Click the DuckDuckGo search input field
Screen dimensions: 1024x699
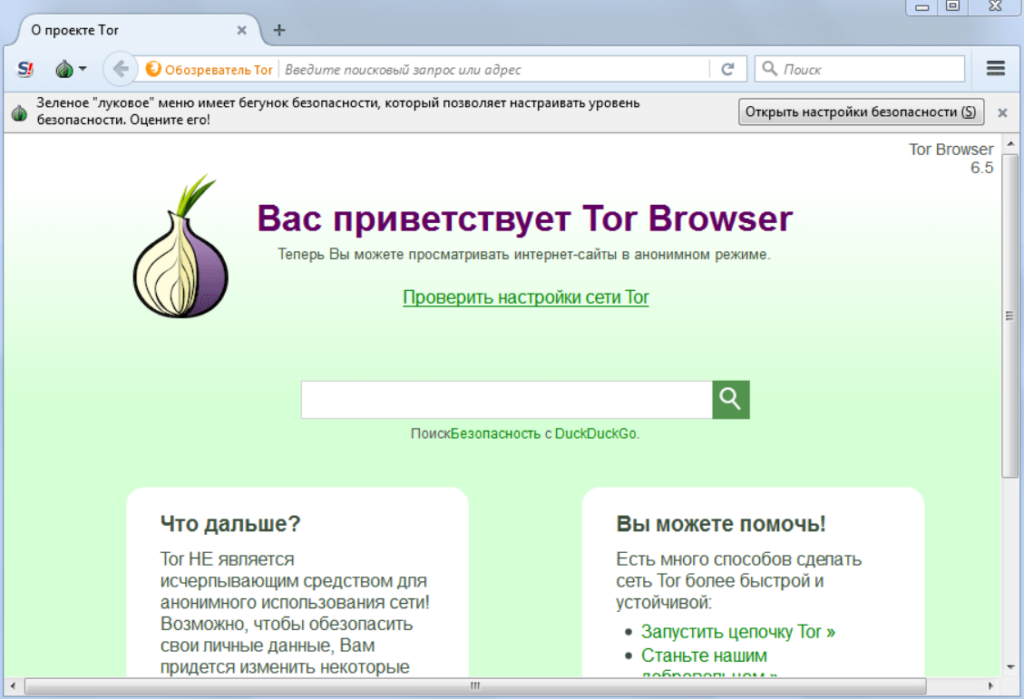tap(505, 398)
